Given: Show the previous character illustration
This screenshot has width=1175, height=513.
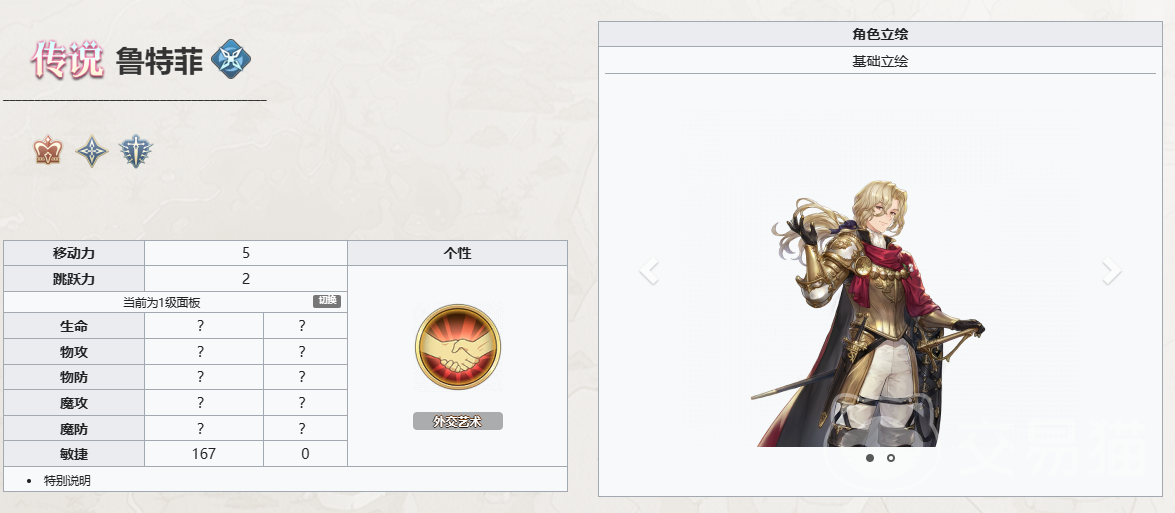Looking at the screenshot, I should [649, 271].
